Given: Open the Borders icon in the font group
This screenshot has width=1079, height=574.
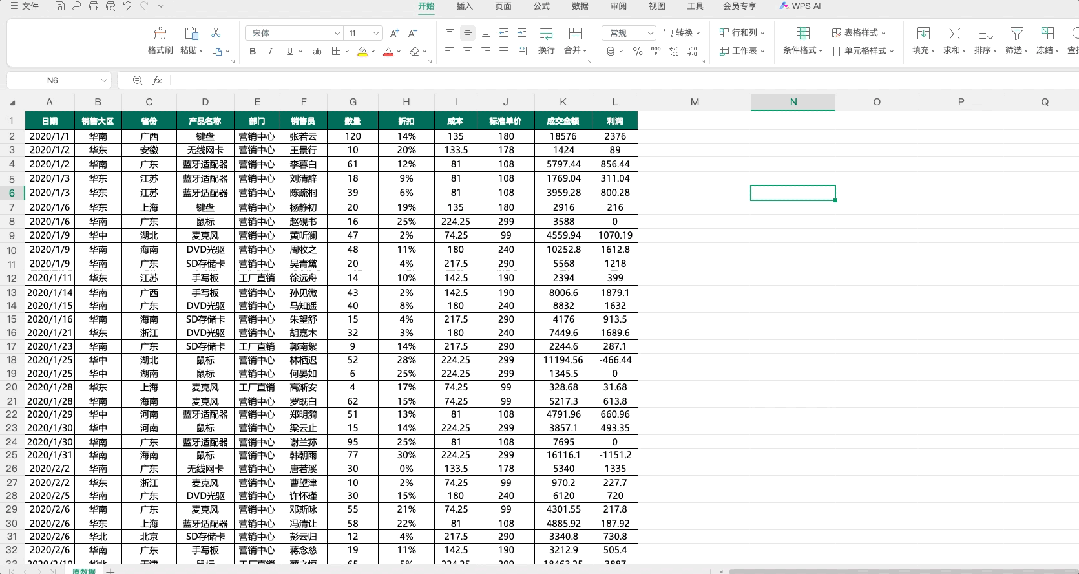Looking at the screenshot, I should [336, 51].
